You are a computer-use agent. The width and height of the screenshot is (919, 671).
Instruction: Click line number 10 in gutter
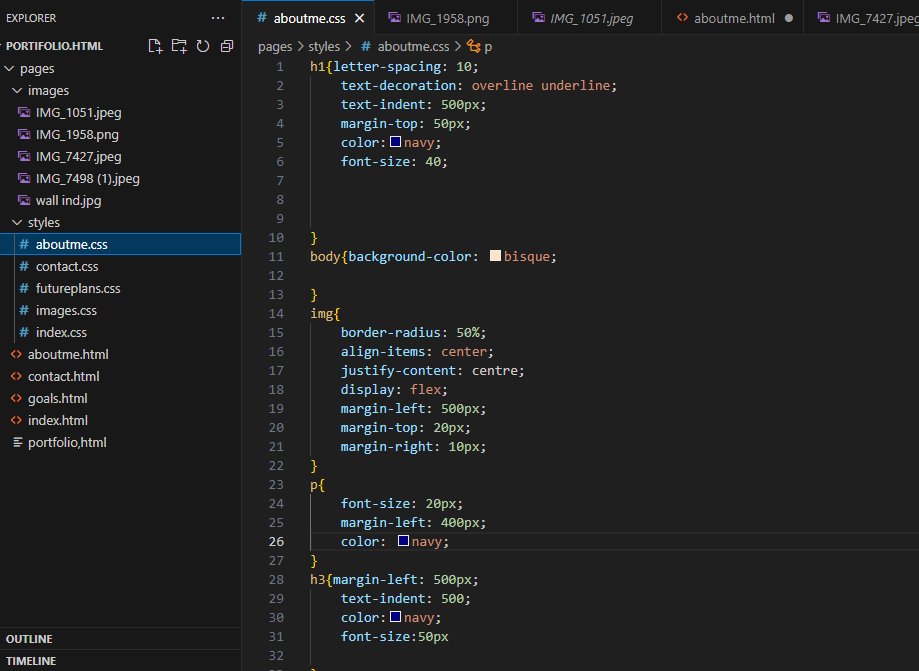click(276, 237)
